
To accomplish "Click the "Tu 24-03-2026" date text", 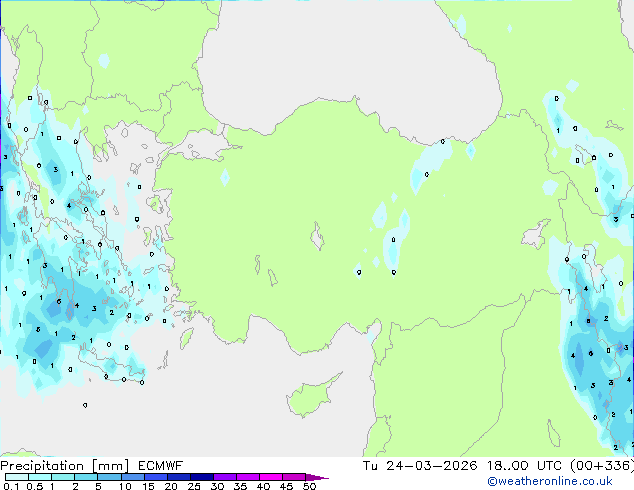I will 420,466.
